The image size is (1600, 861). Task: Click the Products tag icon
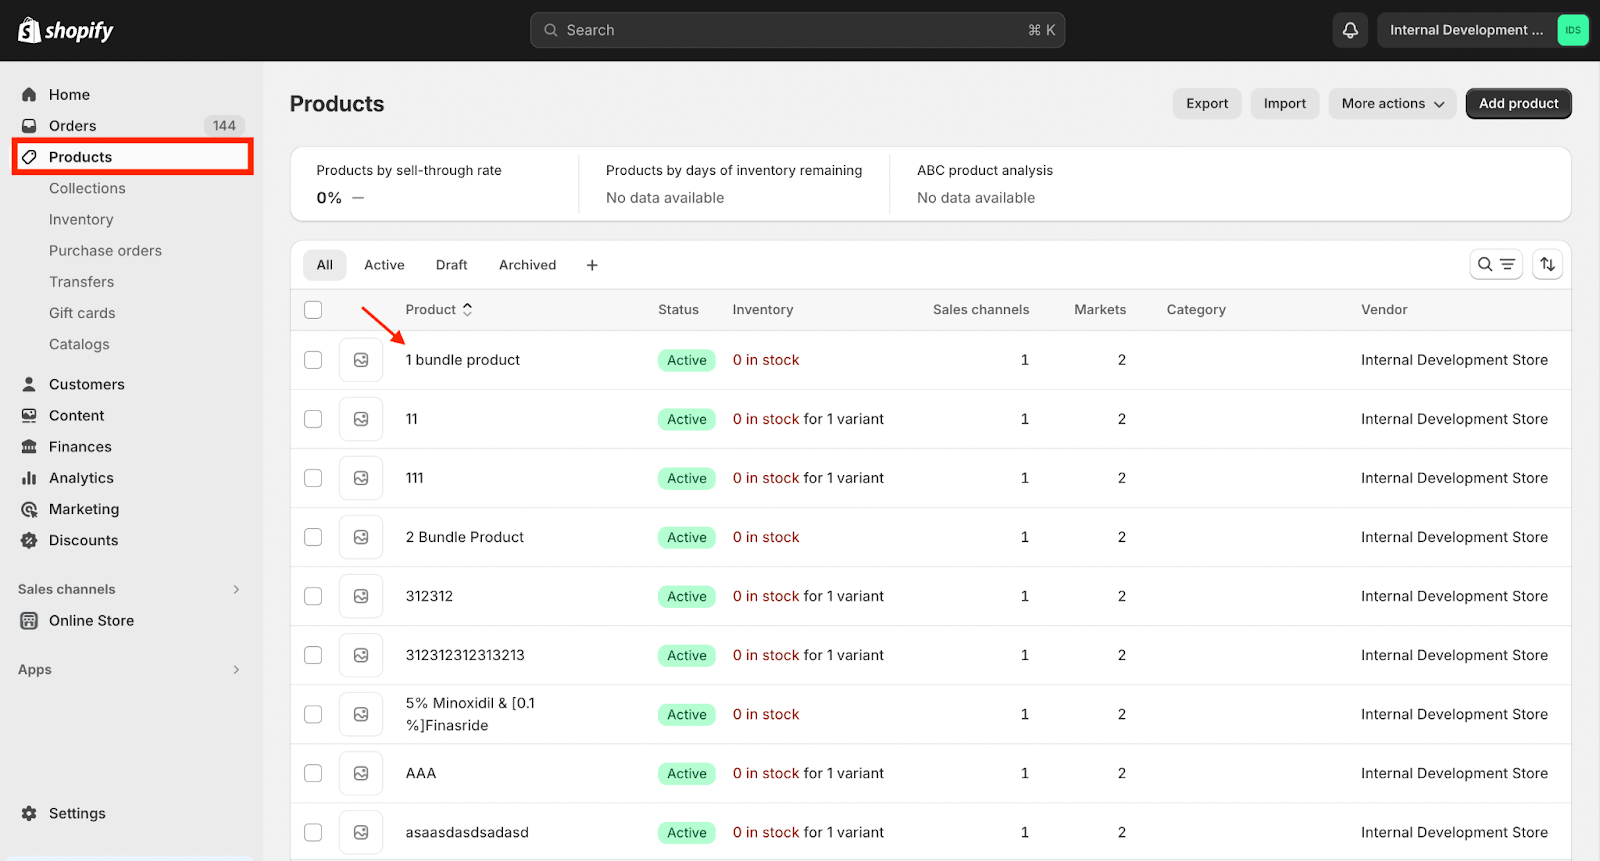[x=29, y=157]
